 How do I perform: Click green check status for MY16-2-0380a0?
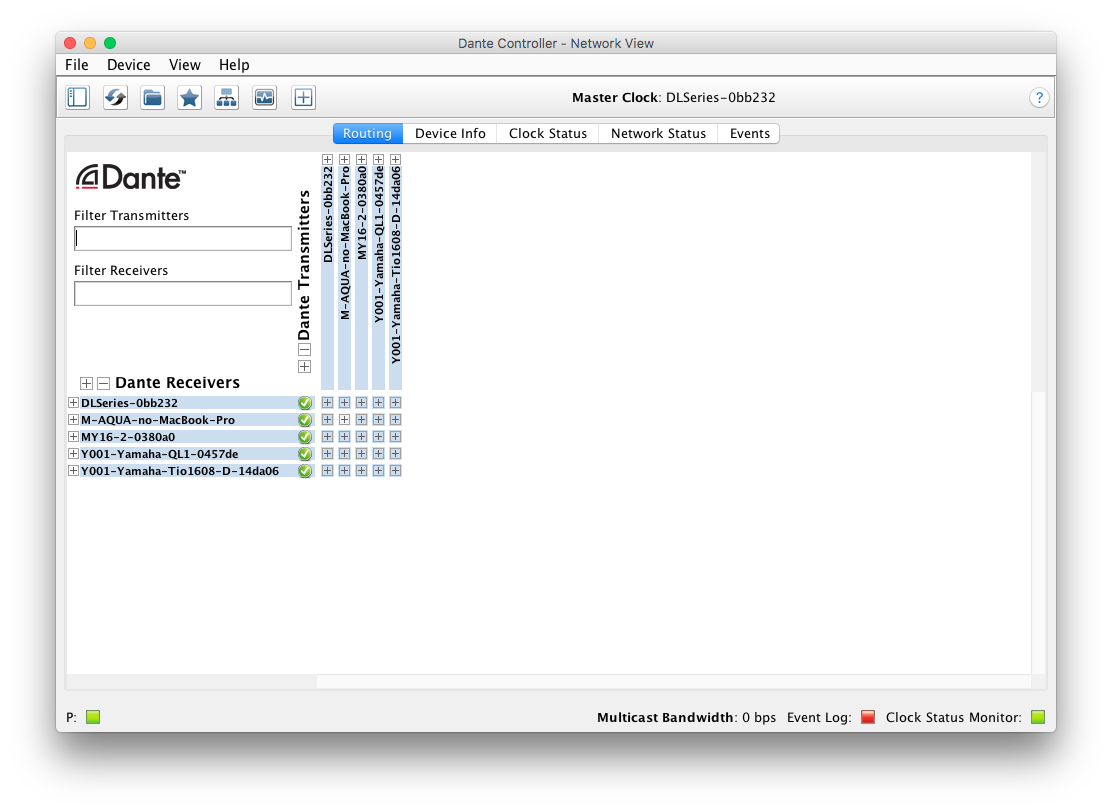click(x=305, y=437)
